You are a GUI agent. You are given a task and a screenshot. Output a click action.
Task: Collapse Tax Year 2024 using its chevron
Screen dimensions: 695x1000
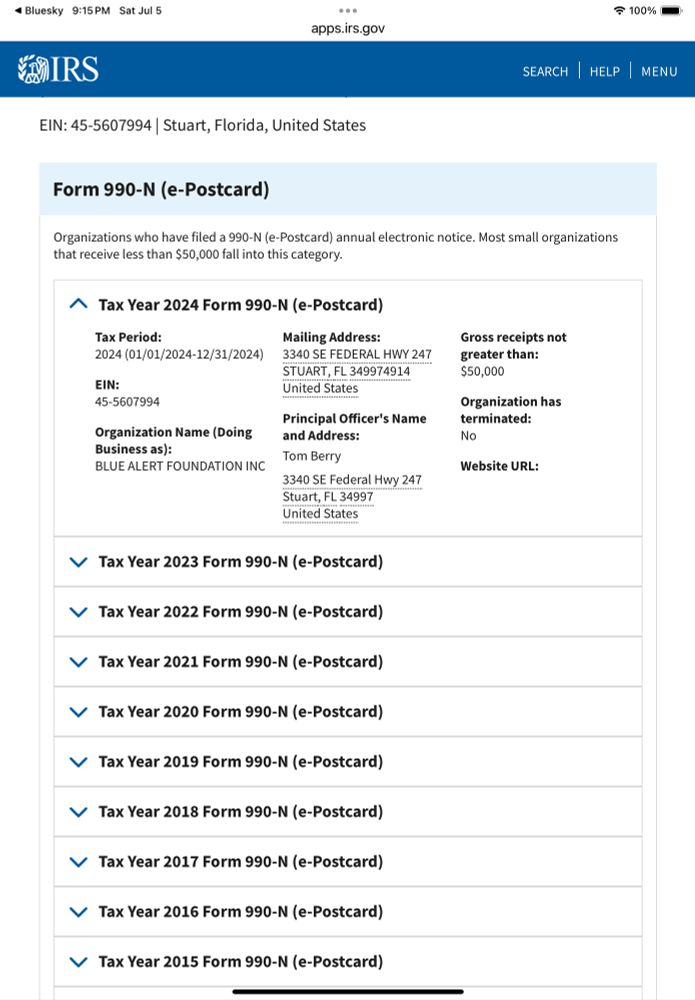click(78, 303)
